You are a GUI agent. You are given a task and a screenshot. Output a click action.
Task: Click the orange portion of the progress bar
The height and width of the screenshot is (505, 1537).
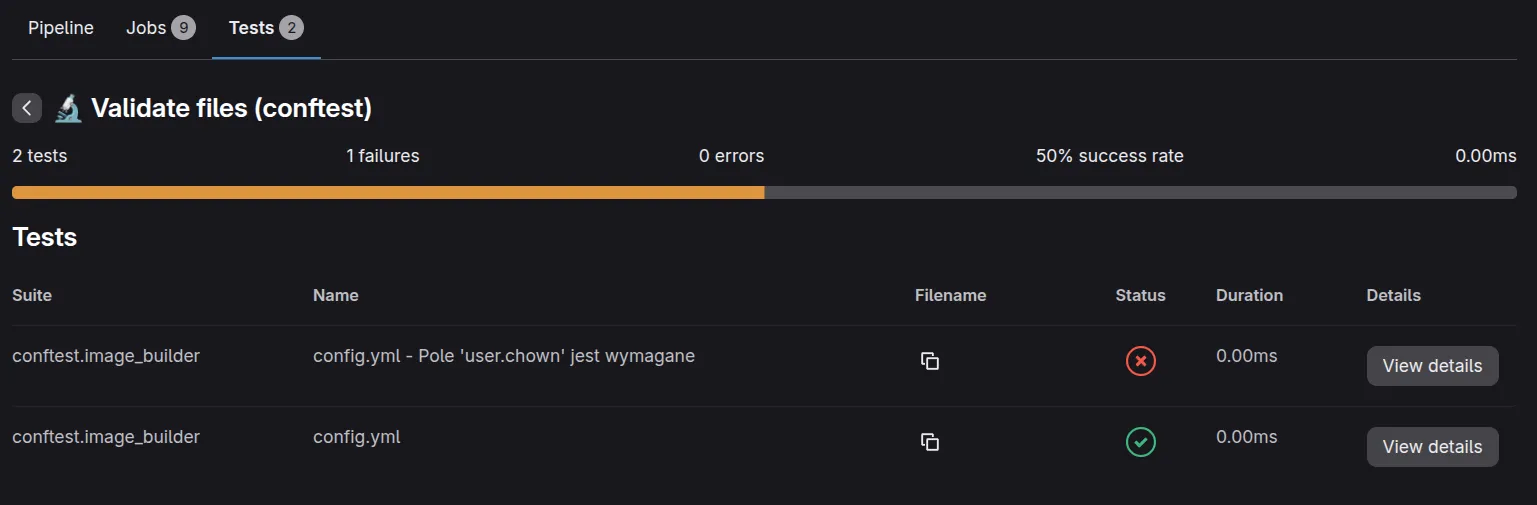coord(388,192)
